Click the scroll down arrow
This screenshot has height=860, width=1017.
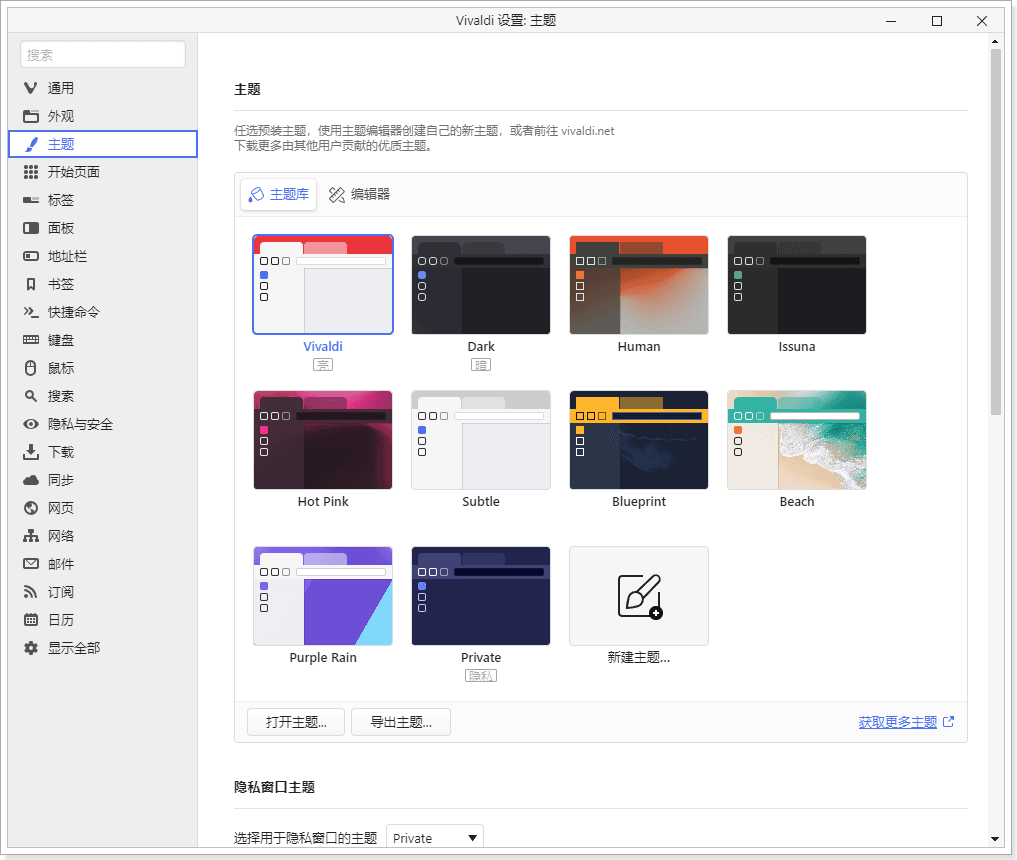click(996, 839)
